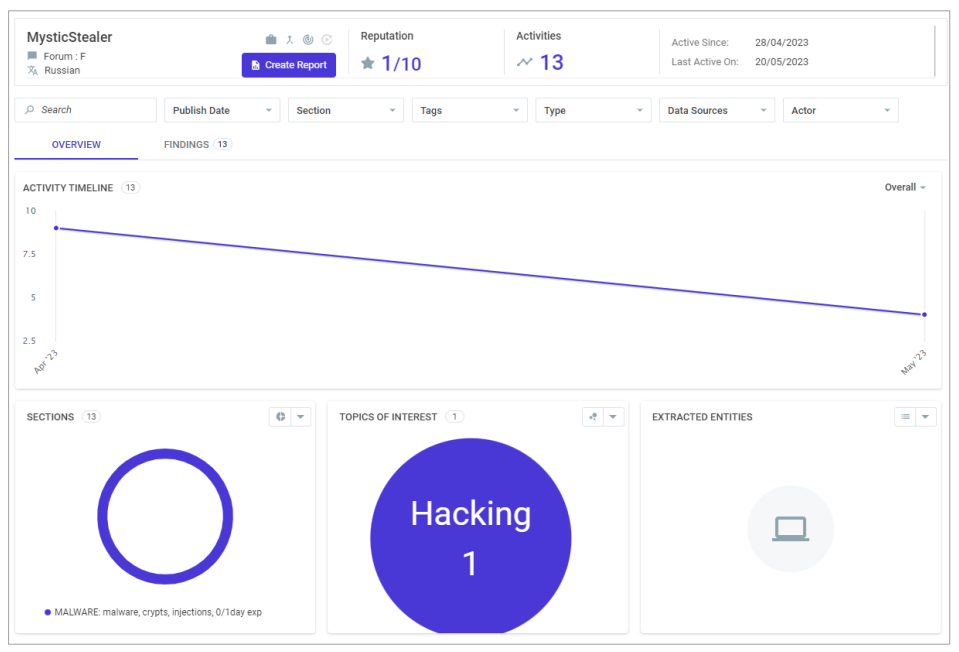Open the Publish Date dropdown
Image resolution: width=959 pixels, height=652 pixels.
[222, 110]
